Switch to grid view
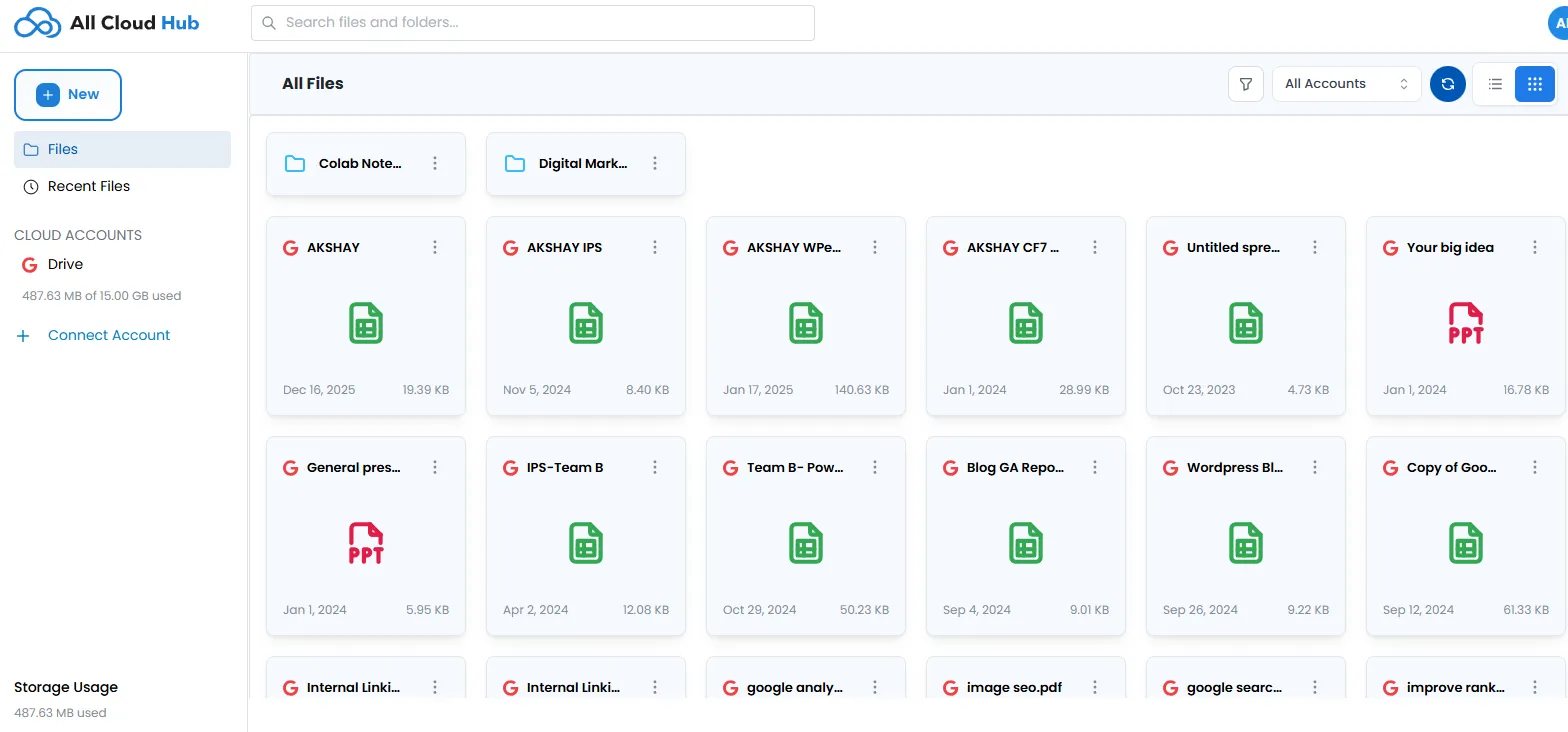Viewport: 1568px width, 732px height. 1534,84
